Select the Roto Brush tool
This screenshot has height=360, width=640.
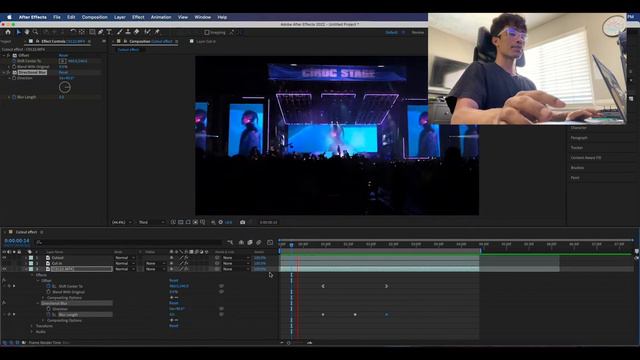(147, 32)
